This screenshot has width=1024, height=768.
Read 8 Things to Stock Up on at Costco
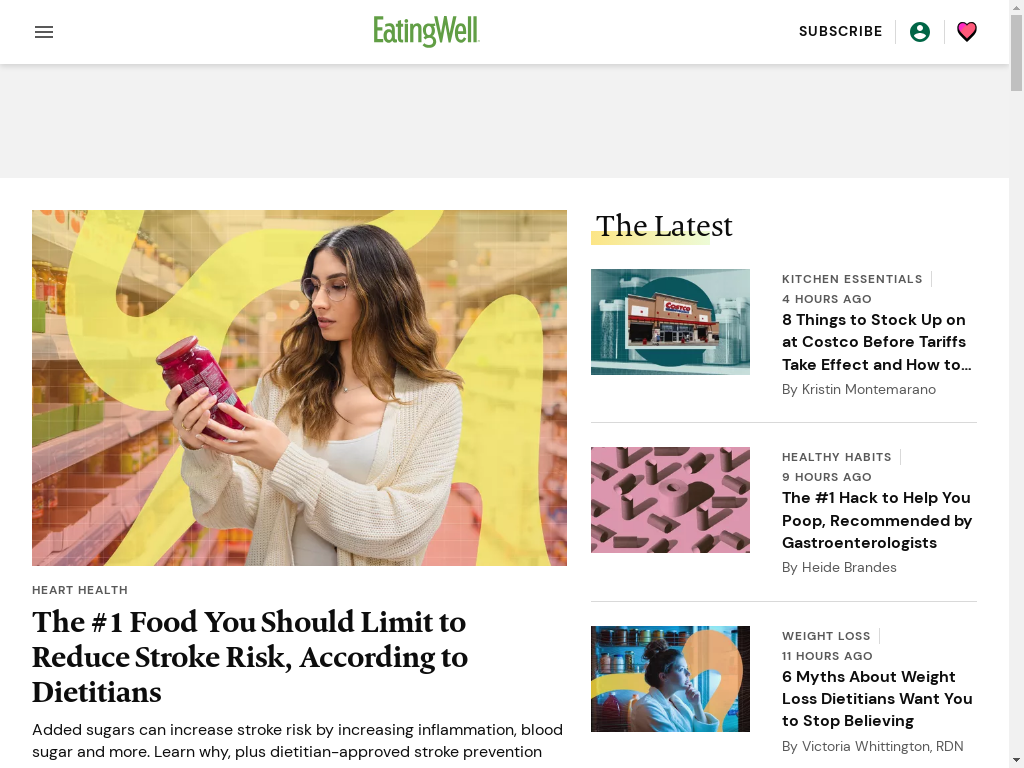[x=876, y=342]
